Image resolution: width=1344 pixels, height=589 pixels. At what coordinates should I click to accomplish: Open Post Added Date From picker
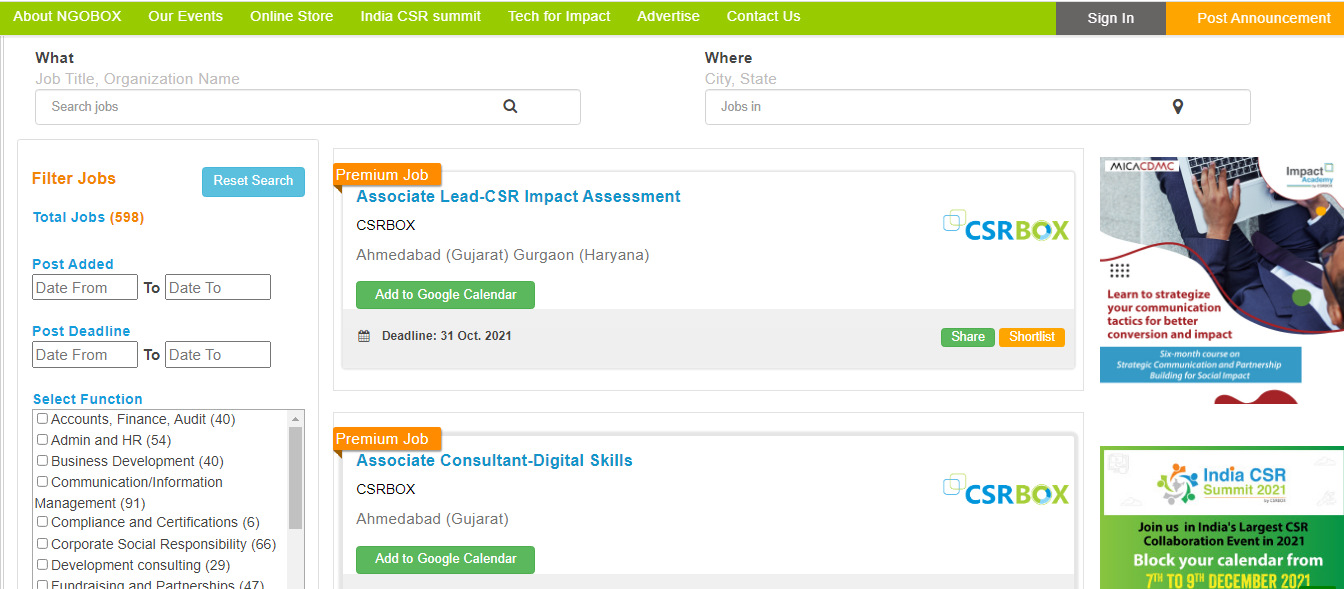pyautogui.click(x=85, y=288)
